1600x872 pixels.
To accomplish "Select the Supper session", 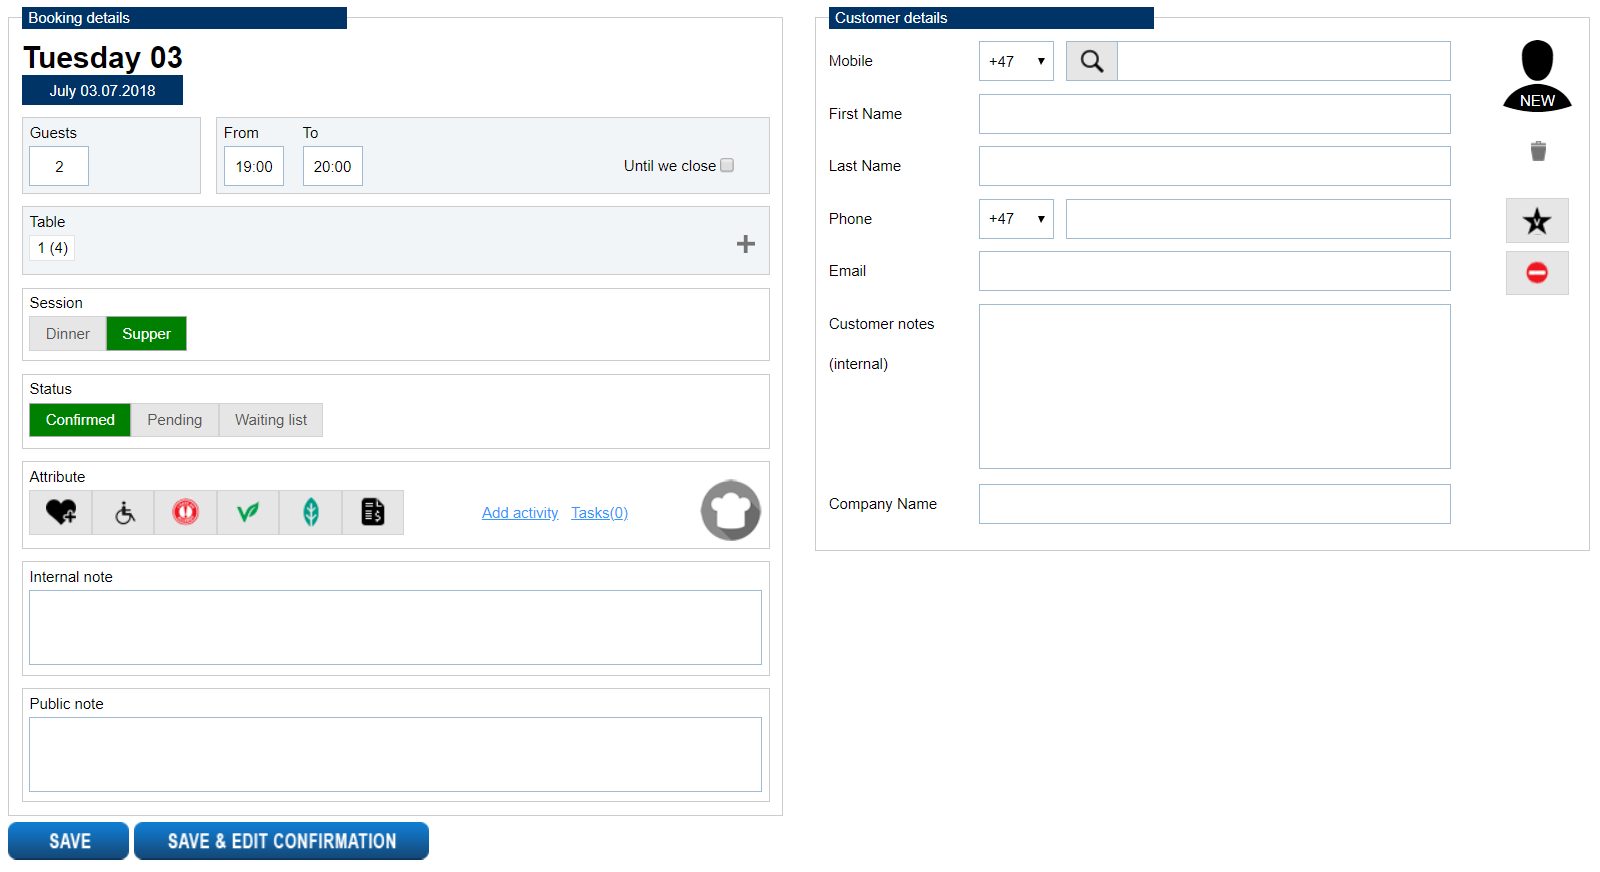I will 147,334.
